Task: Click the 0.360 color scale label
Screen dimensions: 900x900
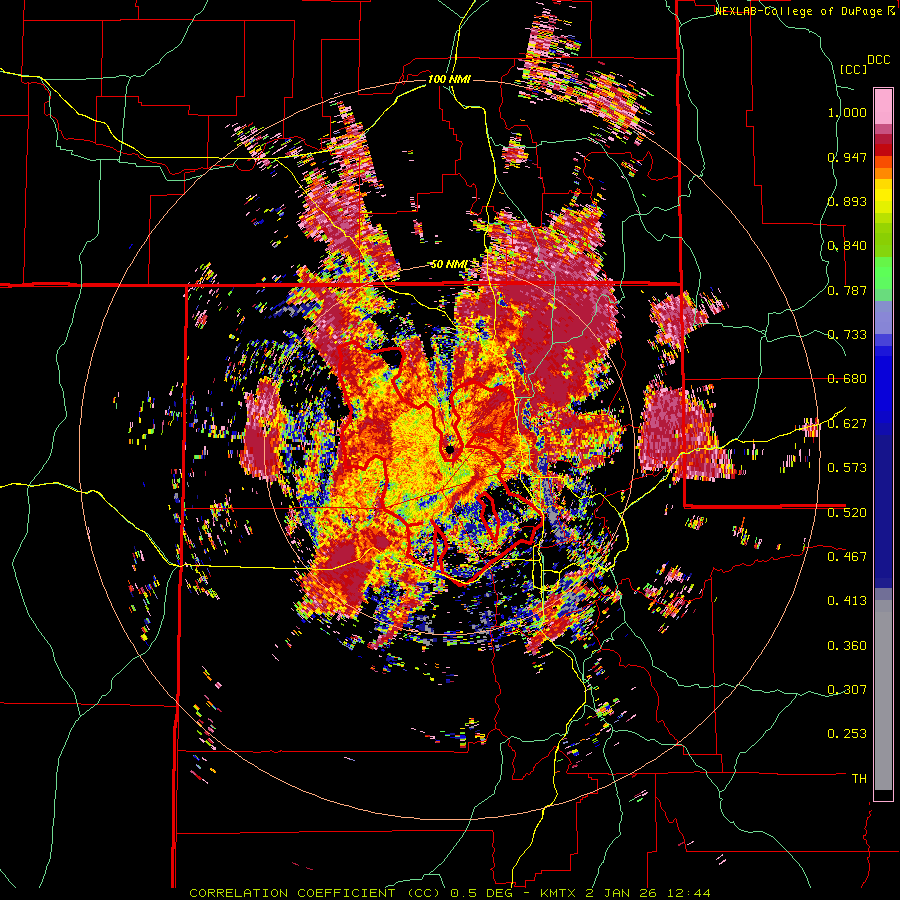Action: pyautogui.click(x=847, y=646)
